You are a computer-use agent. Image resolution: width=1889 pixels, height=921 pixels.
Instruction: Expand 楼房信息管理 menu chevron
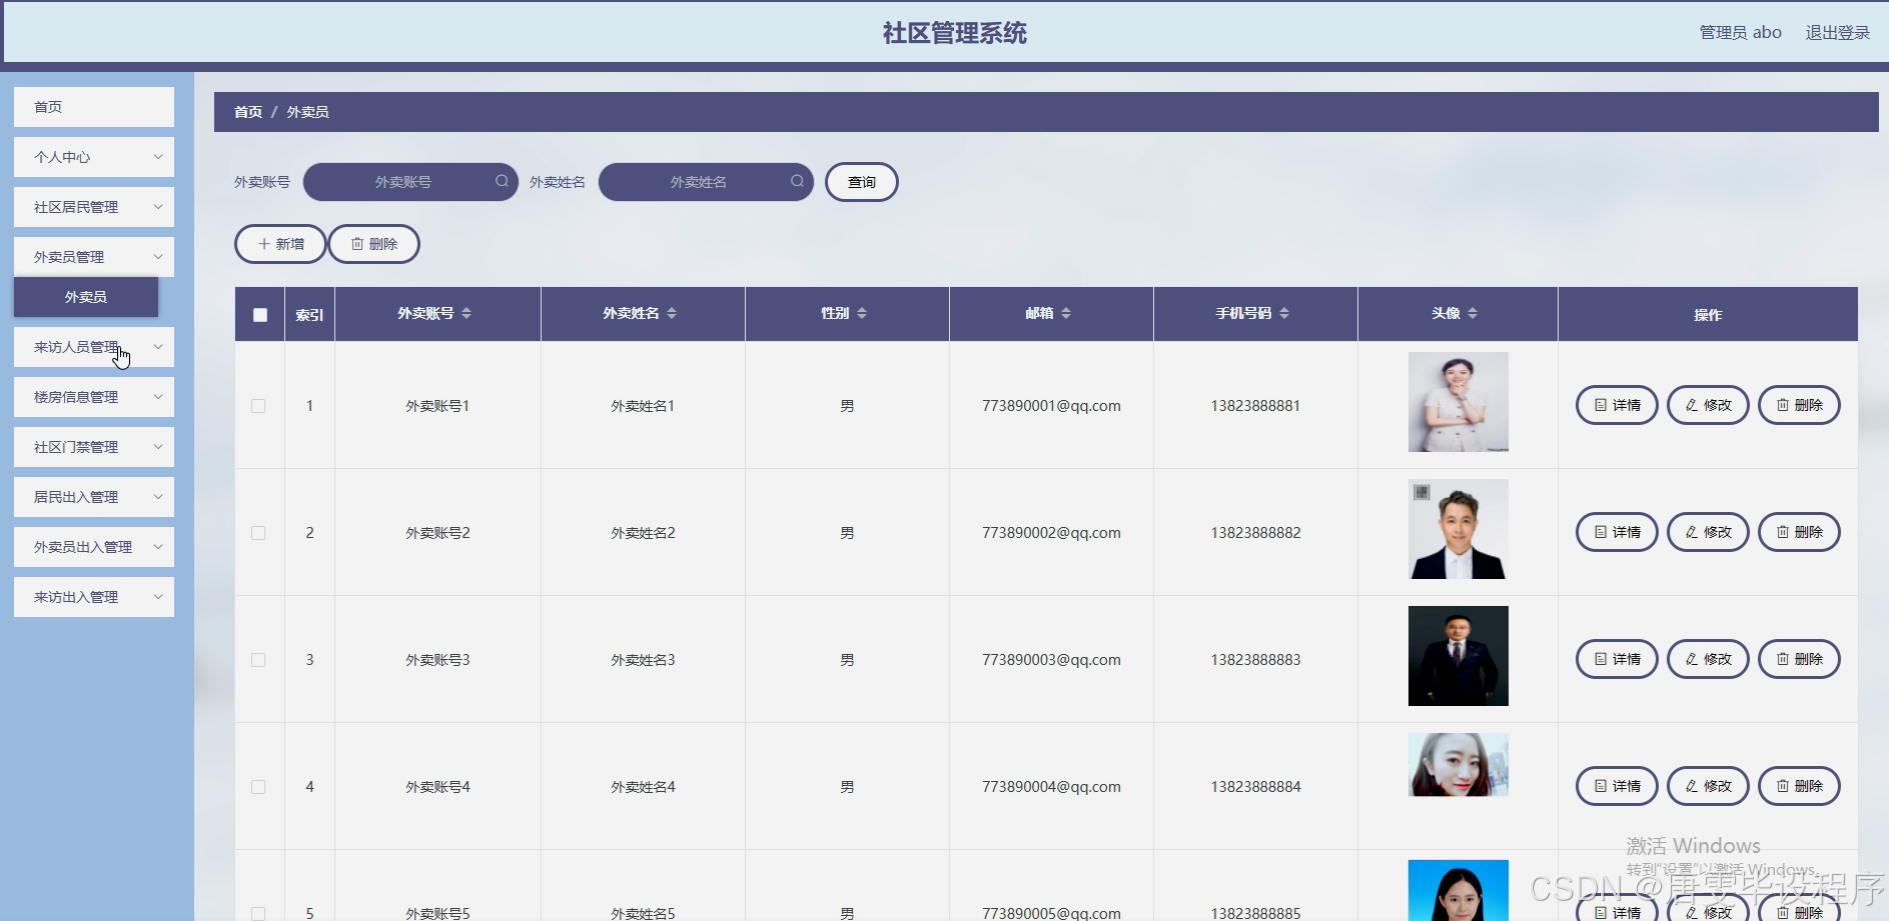tap(158, 397)
